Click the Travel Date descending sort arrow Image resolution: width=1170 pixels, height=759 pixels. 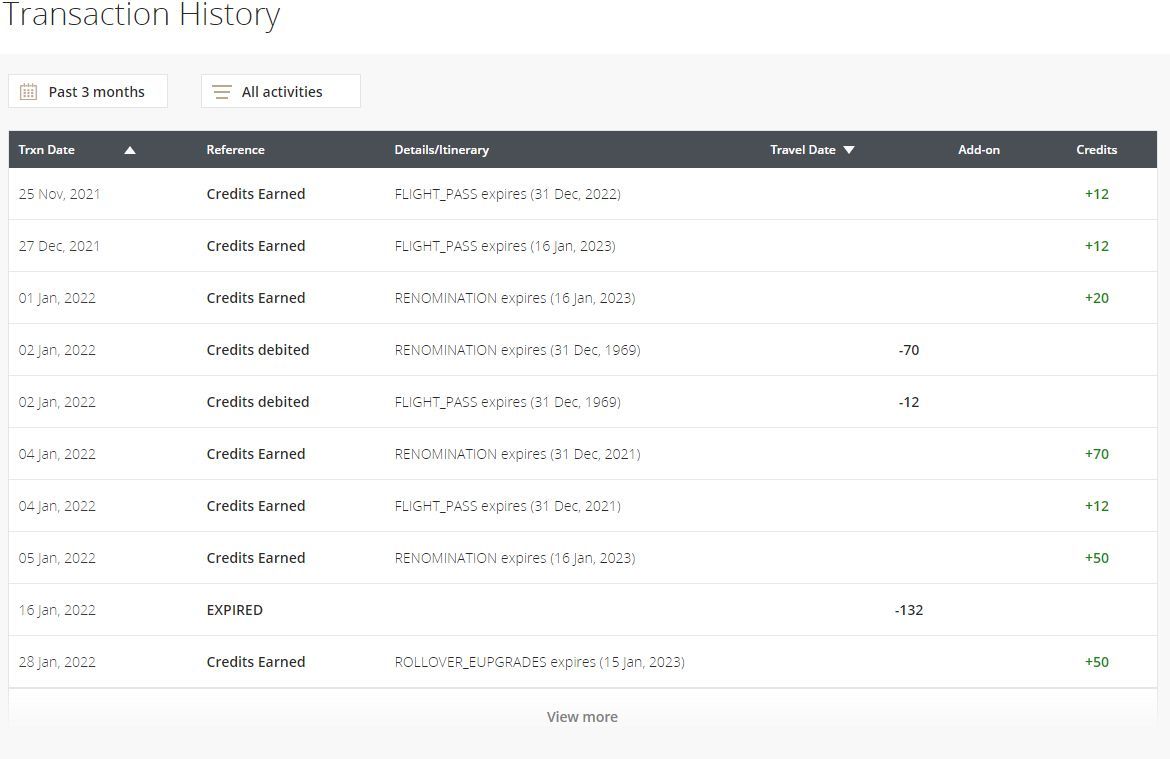tap(848, 150)
